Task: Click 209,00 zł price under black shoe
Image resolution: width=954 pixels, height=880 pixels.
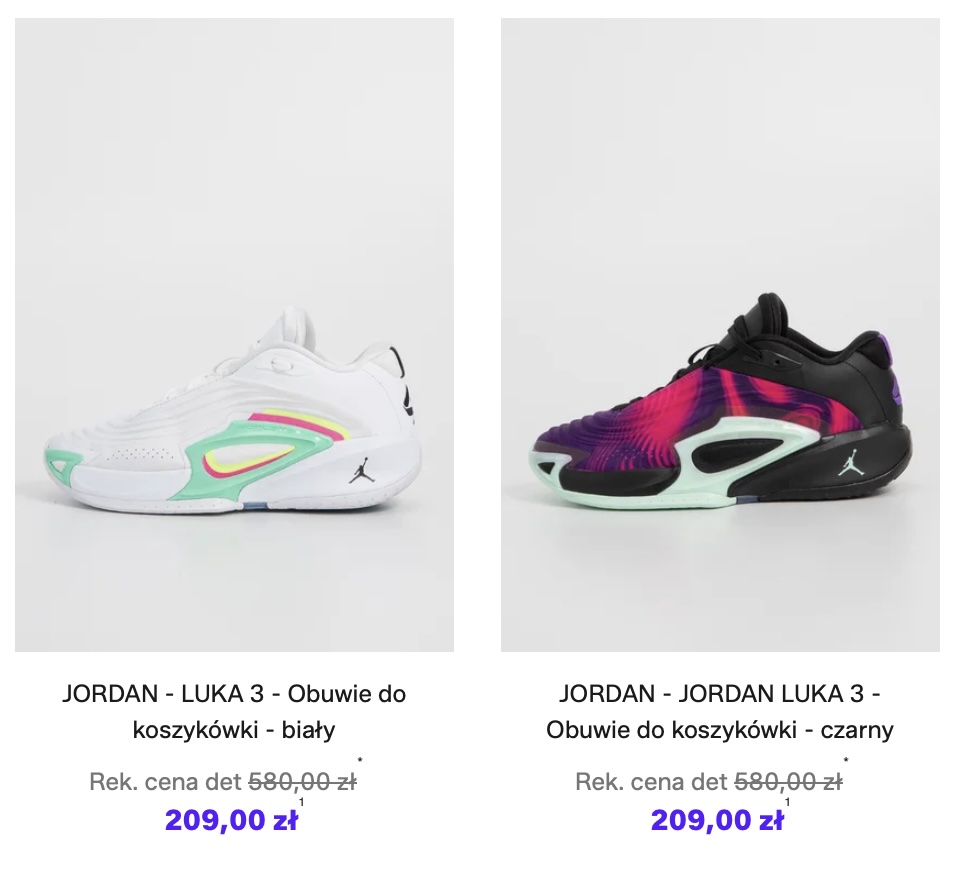Action: (x=717, y=820)
